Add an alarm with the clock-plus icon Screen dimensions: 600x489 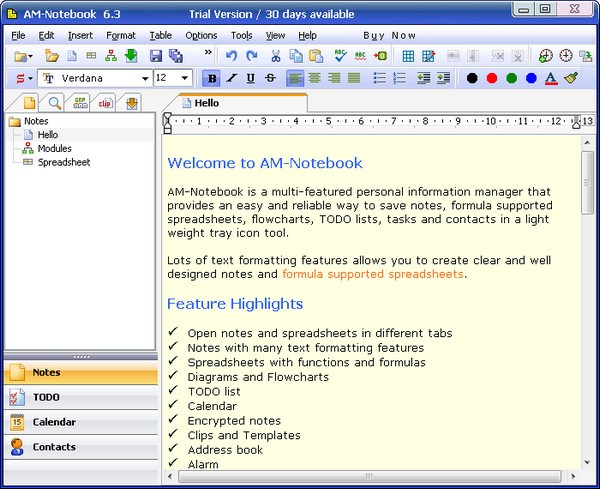tap(546, 56)
